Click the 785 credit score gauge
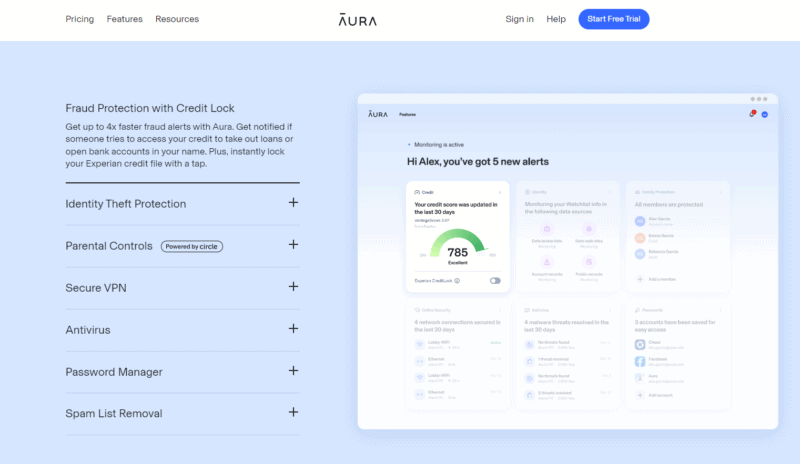Viewport: 800px width, 464px height. tap(457, 250)
